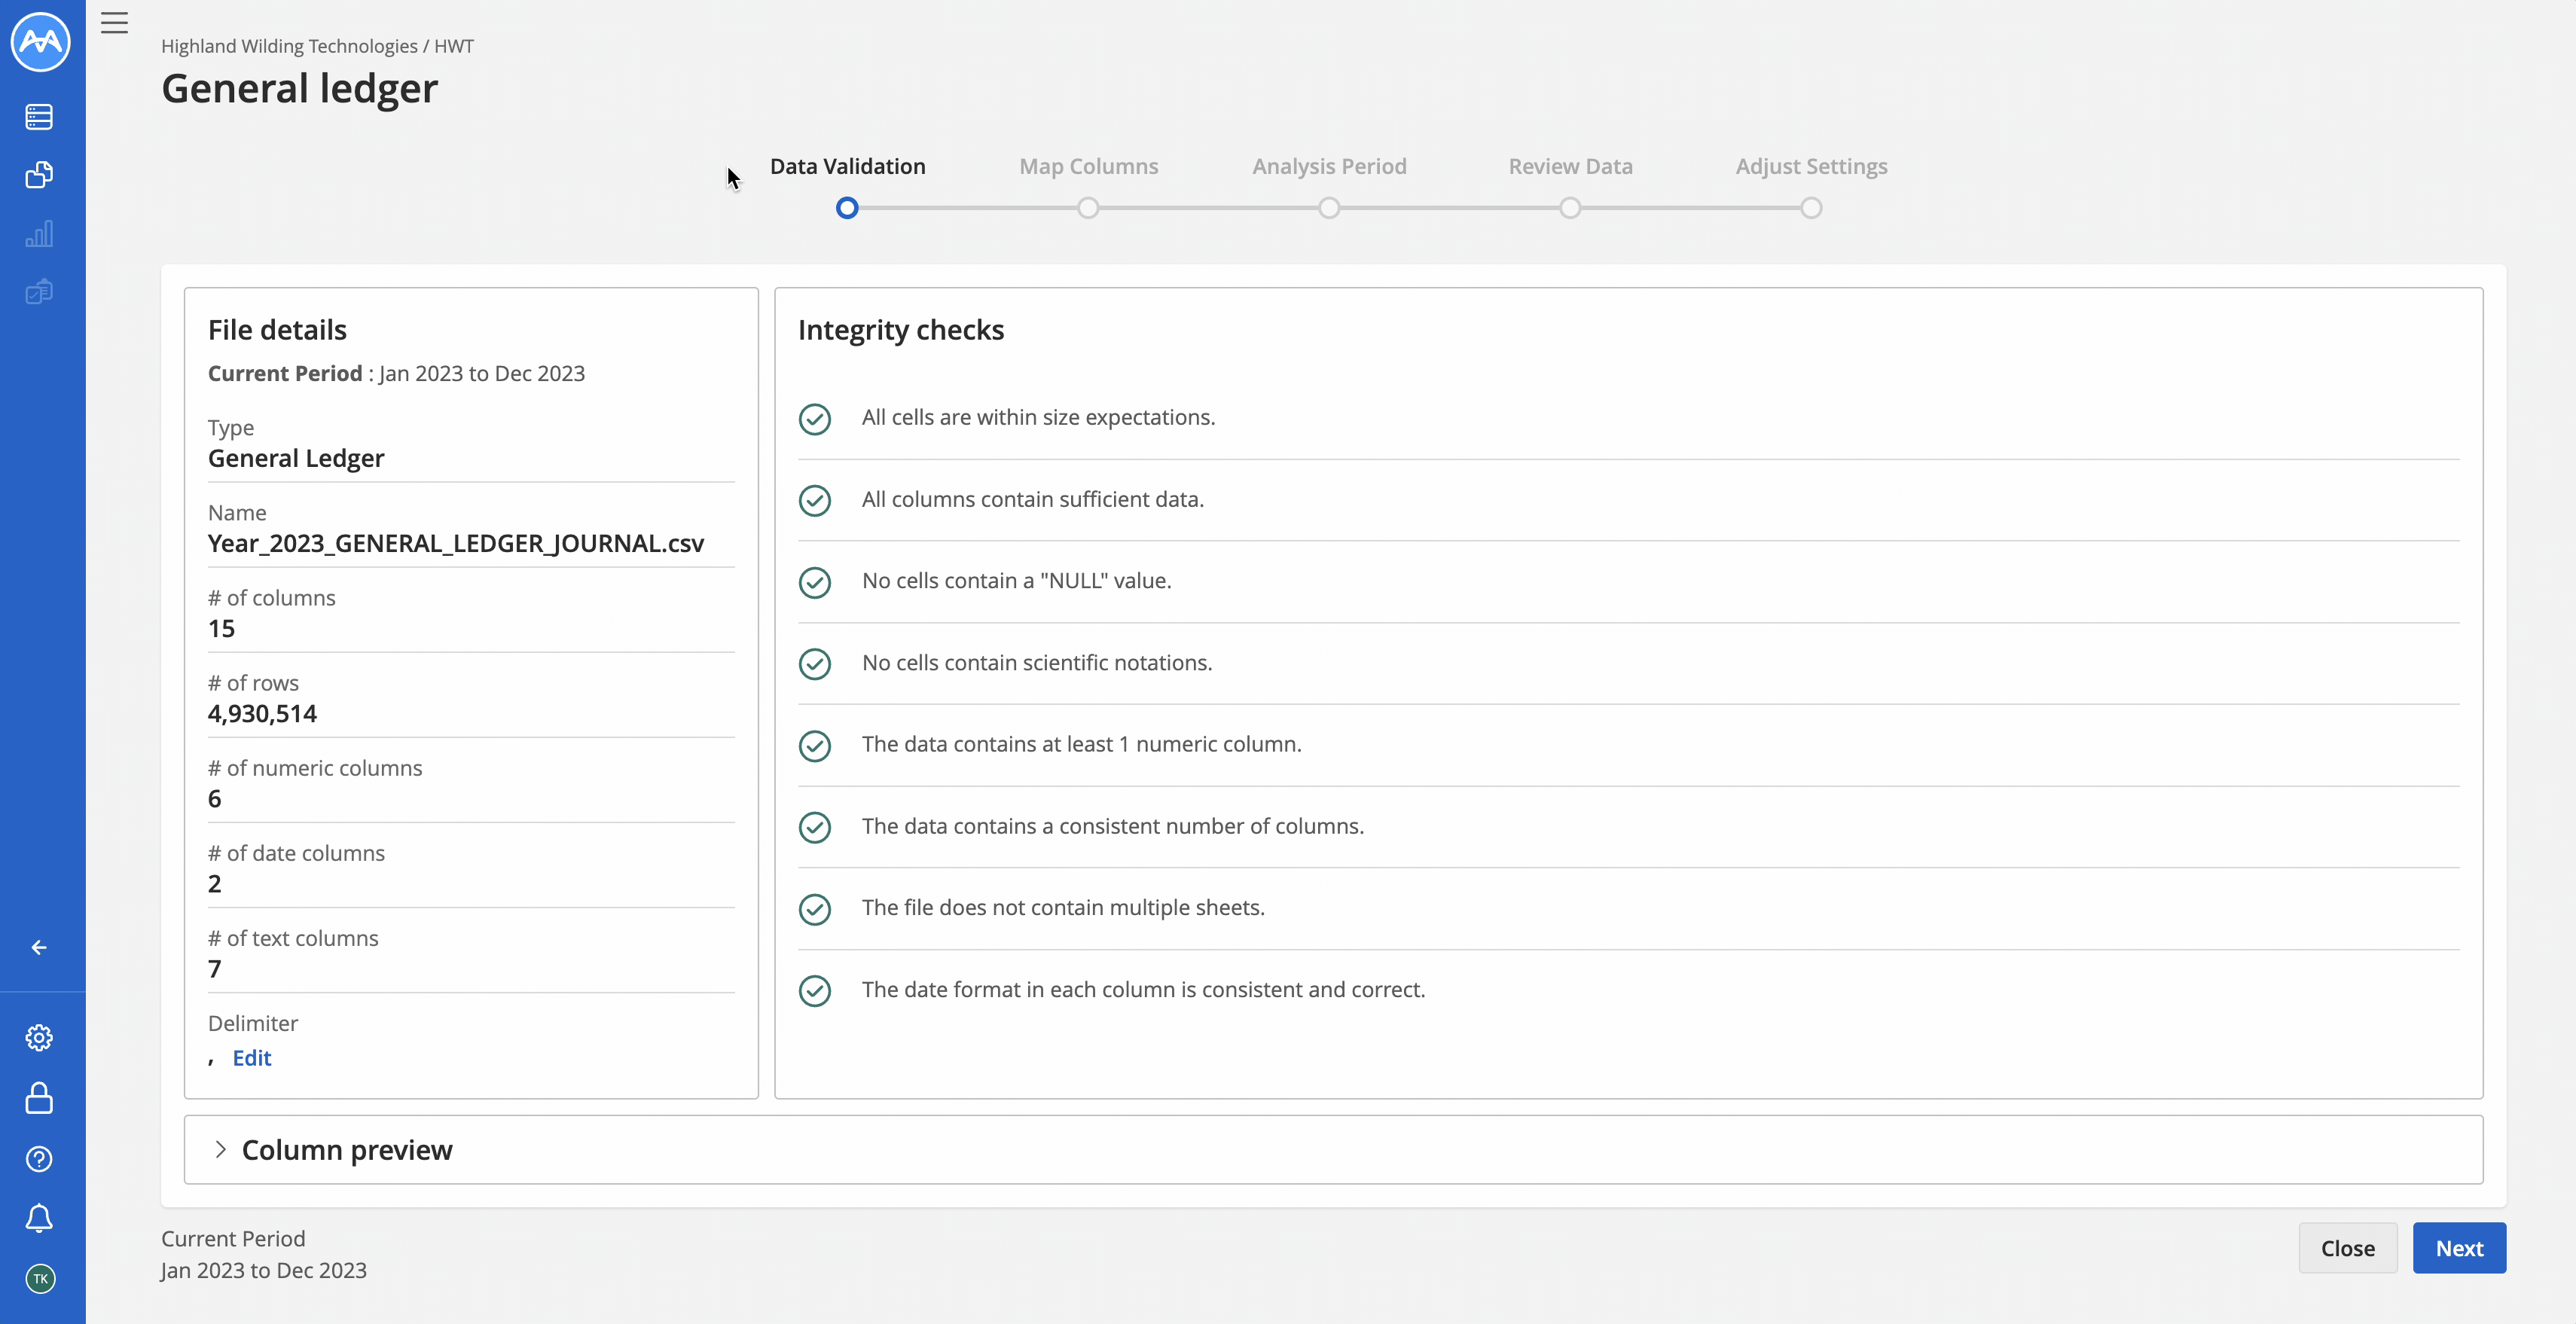Screen dimensions: 2576x1324
Task: Go to Map Columns step
Action: 1088,166
